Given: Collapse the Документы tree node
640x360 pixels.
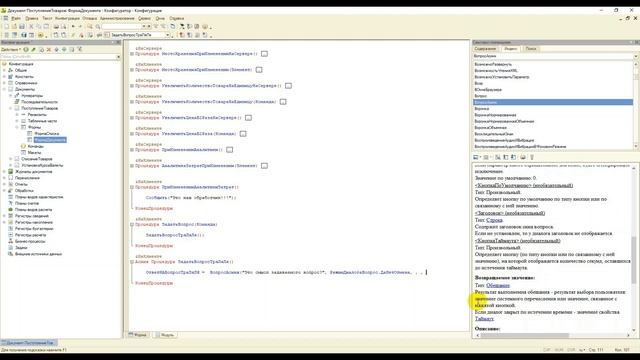Looking at the screenshot, I should pos(4,89).
